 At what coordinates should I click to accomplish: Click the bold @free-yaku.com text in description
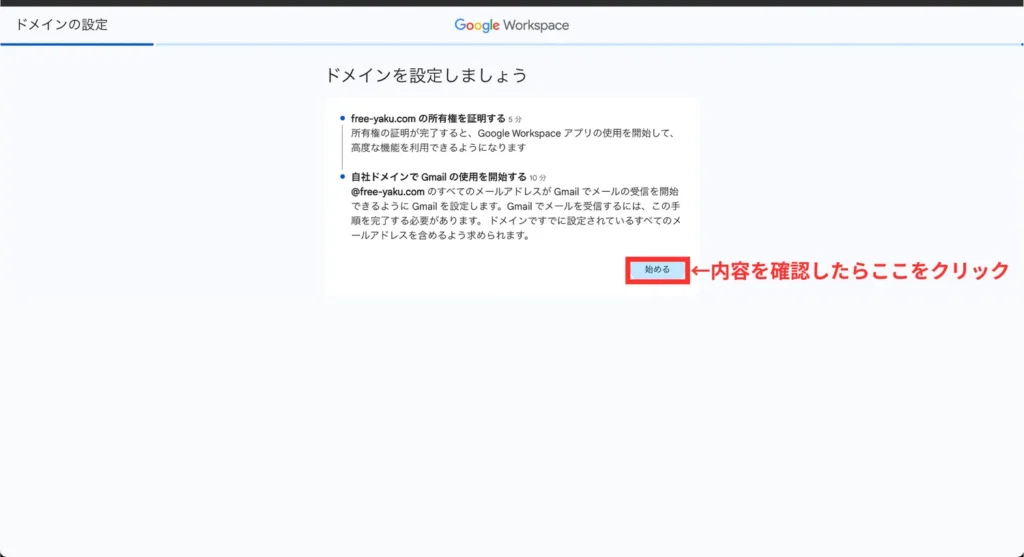(x=389, y=191)
